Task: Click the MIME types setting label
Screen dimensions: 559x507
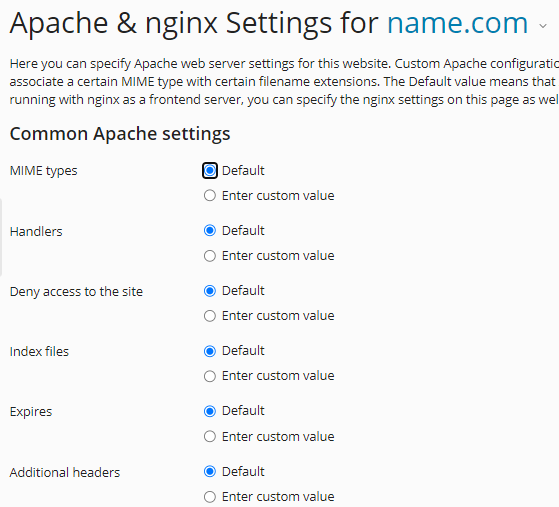Action: click(43, 171)
